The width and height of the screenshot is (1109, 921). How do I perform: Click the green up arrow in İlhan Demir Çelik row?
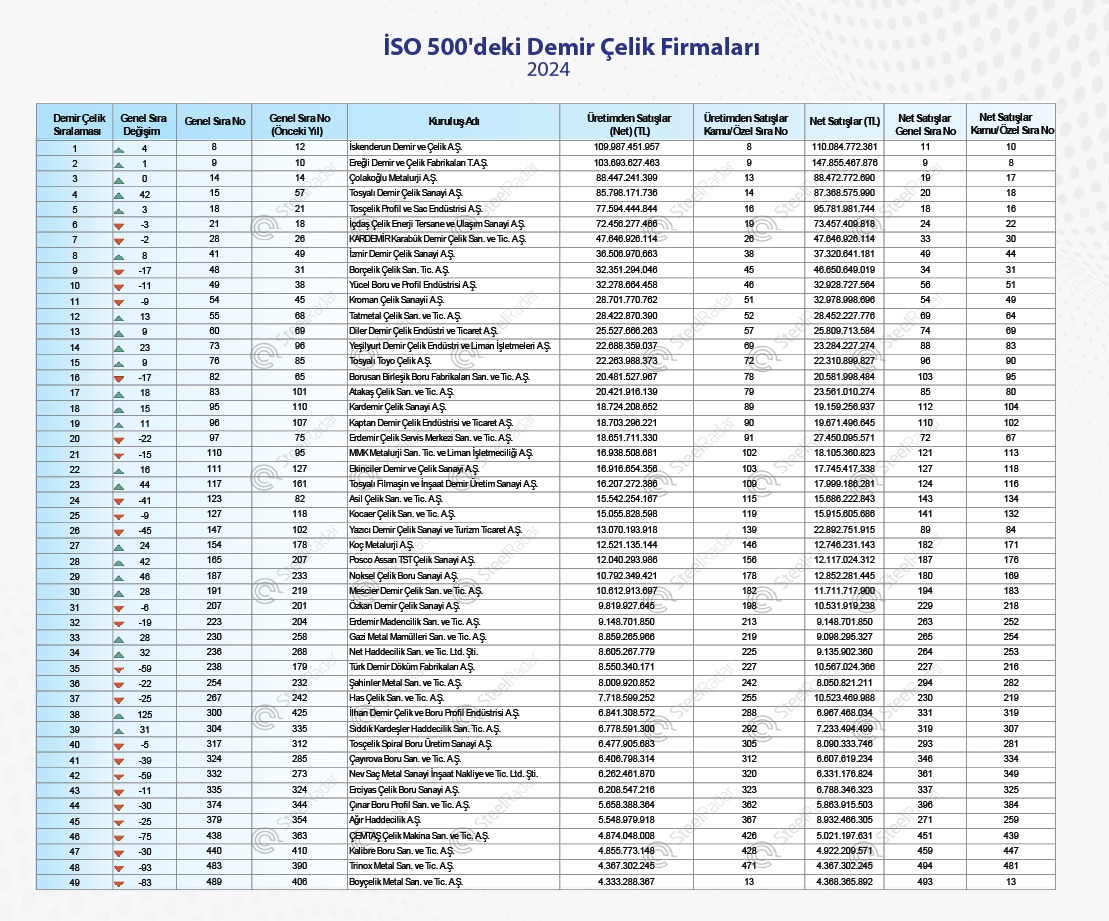coord(119,715)
